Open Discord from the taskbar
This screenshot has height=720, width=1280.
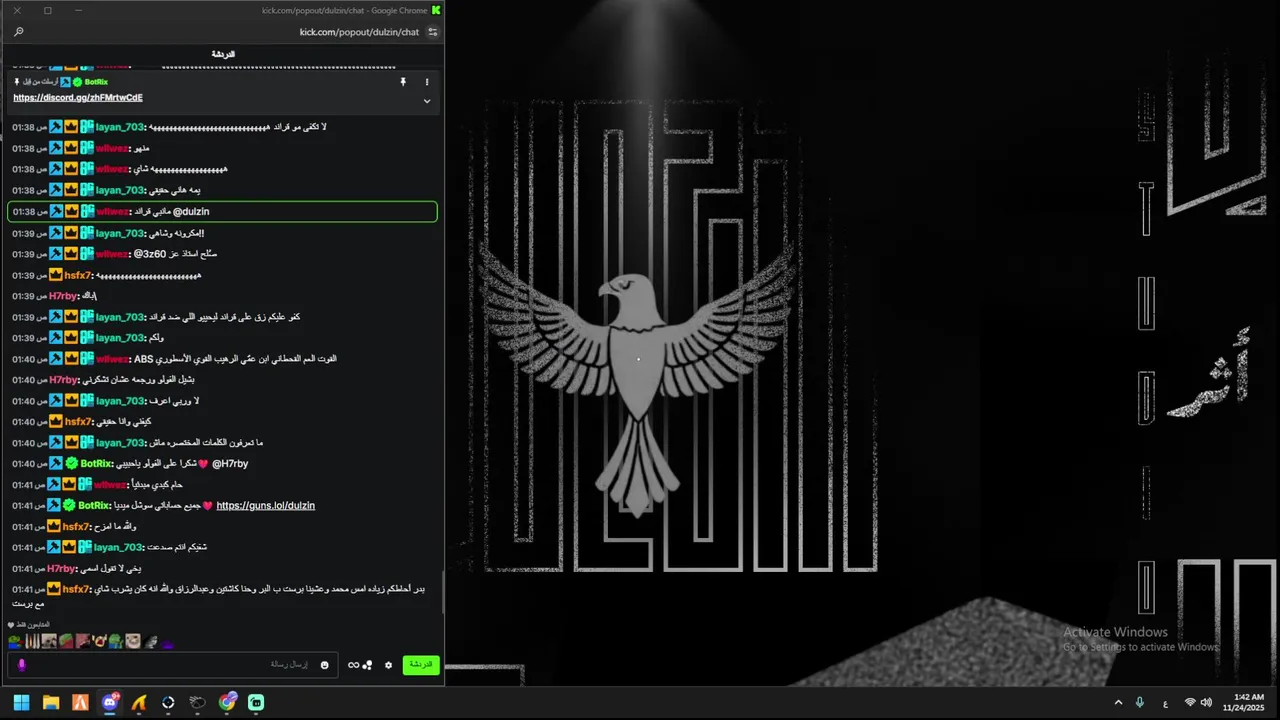pos(110,703)
